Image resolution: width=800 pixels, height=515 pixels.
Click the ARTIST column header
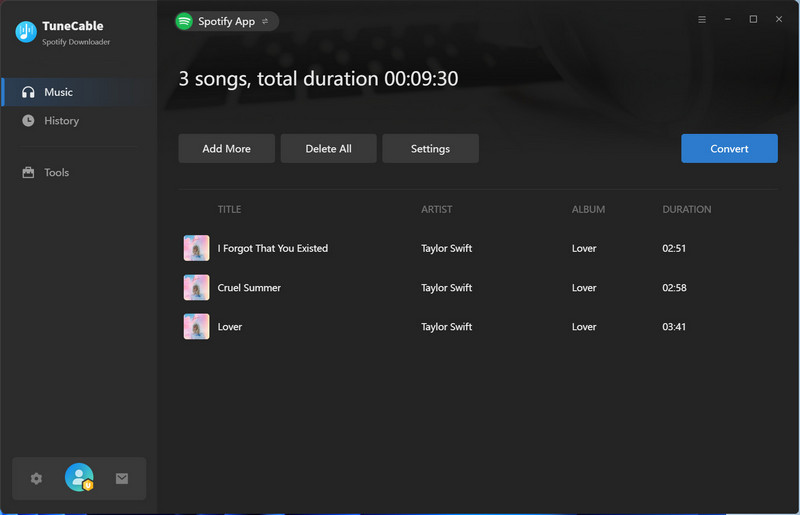[x=436, y=210]
